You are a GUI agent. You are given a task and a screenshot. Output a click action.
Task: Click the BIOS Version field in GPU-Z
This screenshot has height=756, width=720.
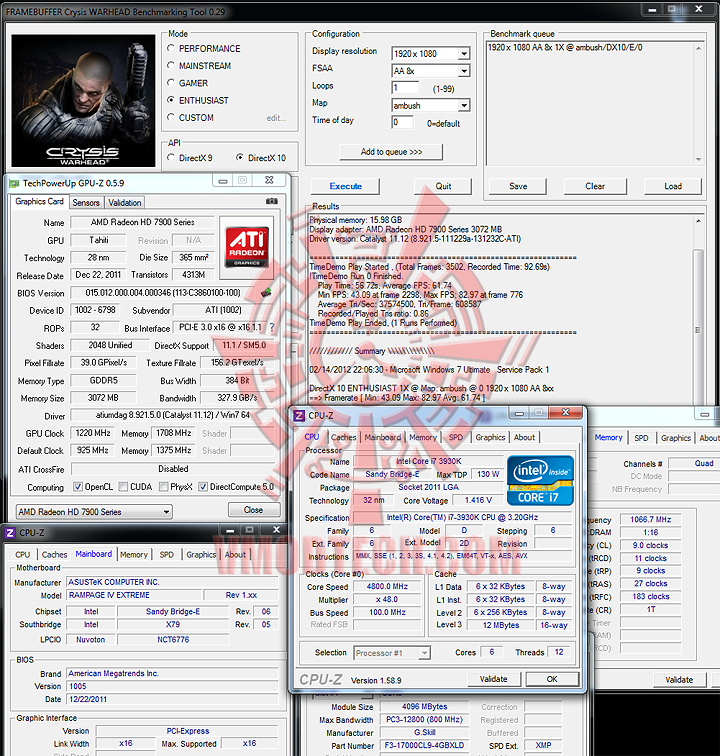163,293
